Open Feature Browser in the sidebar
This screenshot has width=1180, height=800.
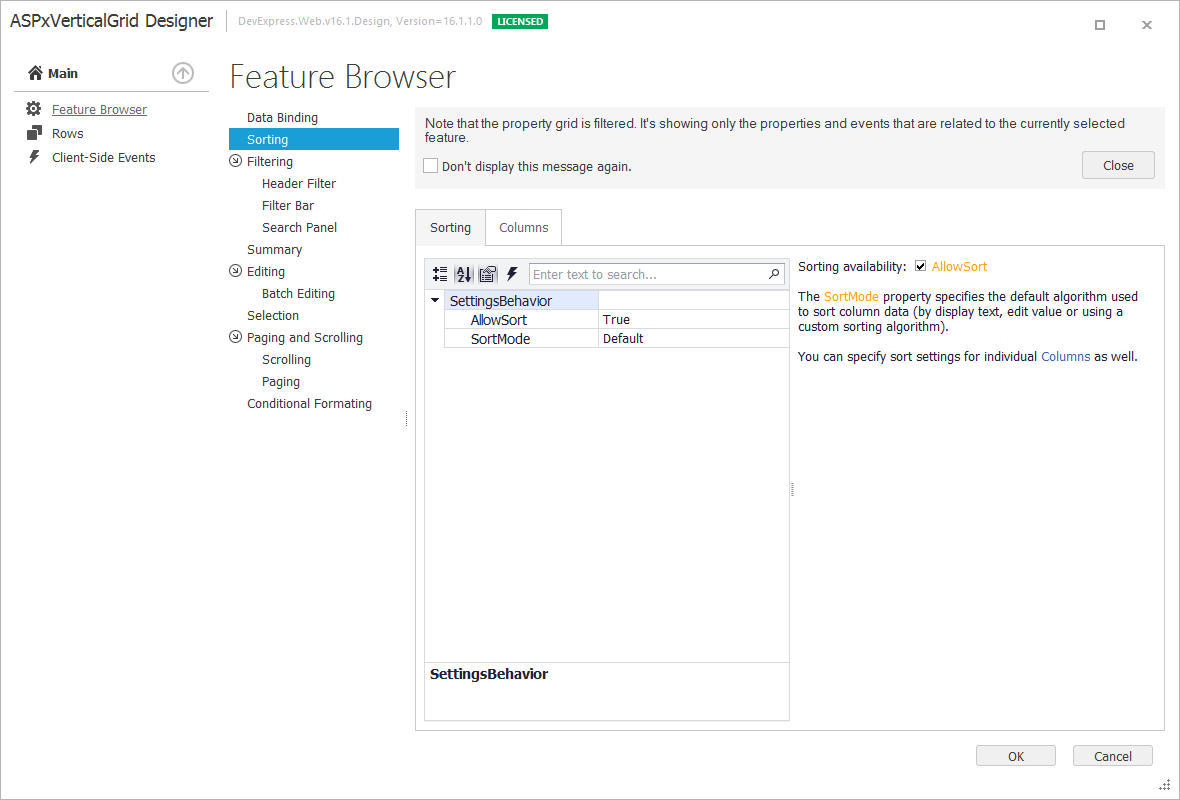[99, 109]
